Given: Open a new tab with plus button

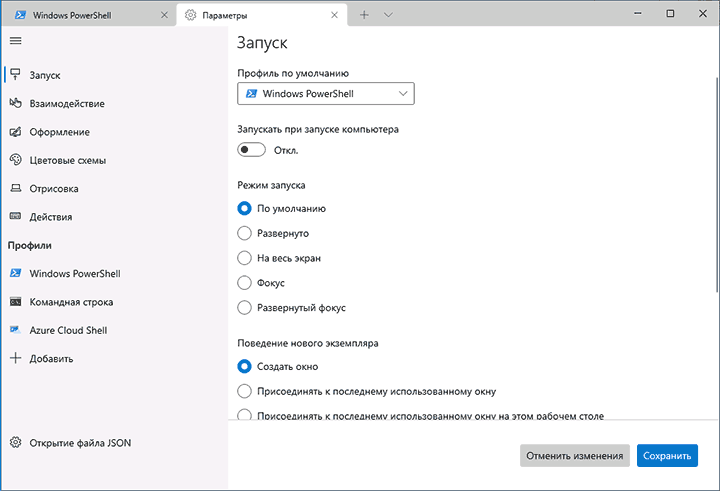Looking at the screenshot, I should [364, 15].
